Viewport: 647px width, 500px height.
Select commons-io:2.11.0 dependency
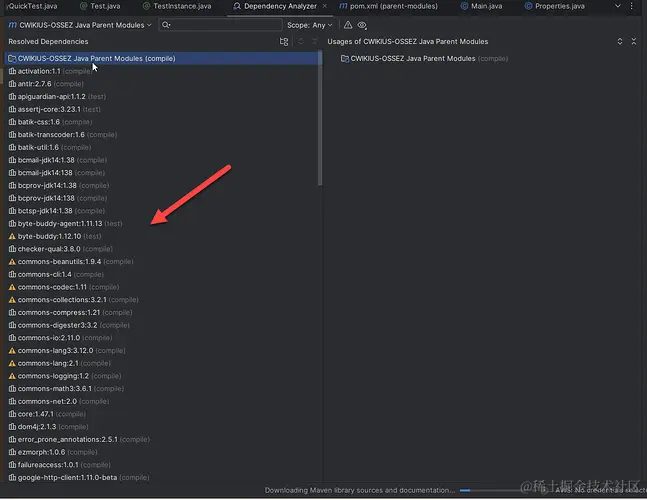click(x=60, y=338)
